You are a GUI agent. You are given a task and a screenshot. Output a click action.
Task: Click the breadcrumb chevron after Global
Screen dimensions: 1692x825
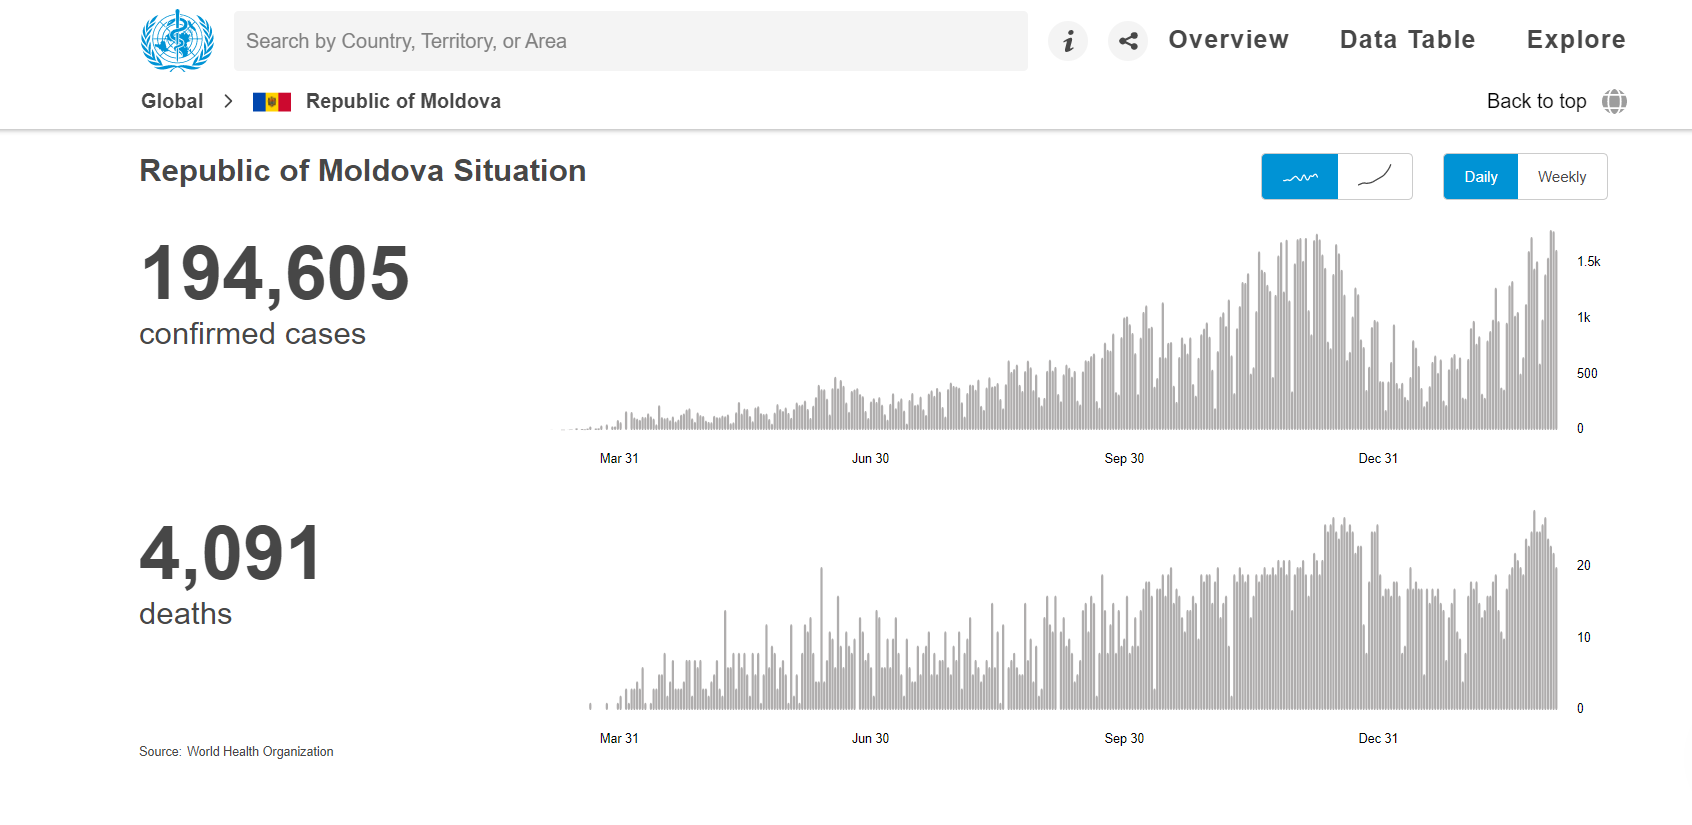click(228, 101)
